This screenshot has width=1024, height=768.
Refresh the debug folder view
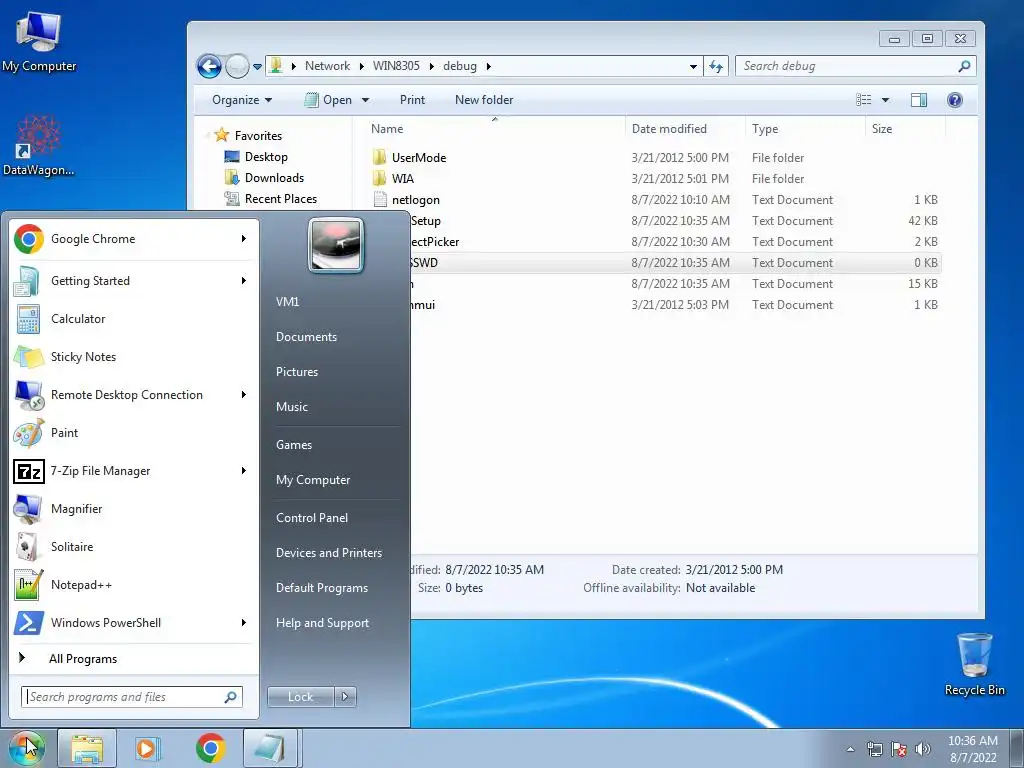click(716, 66)
